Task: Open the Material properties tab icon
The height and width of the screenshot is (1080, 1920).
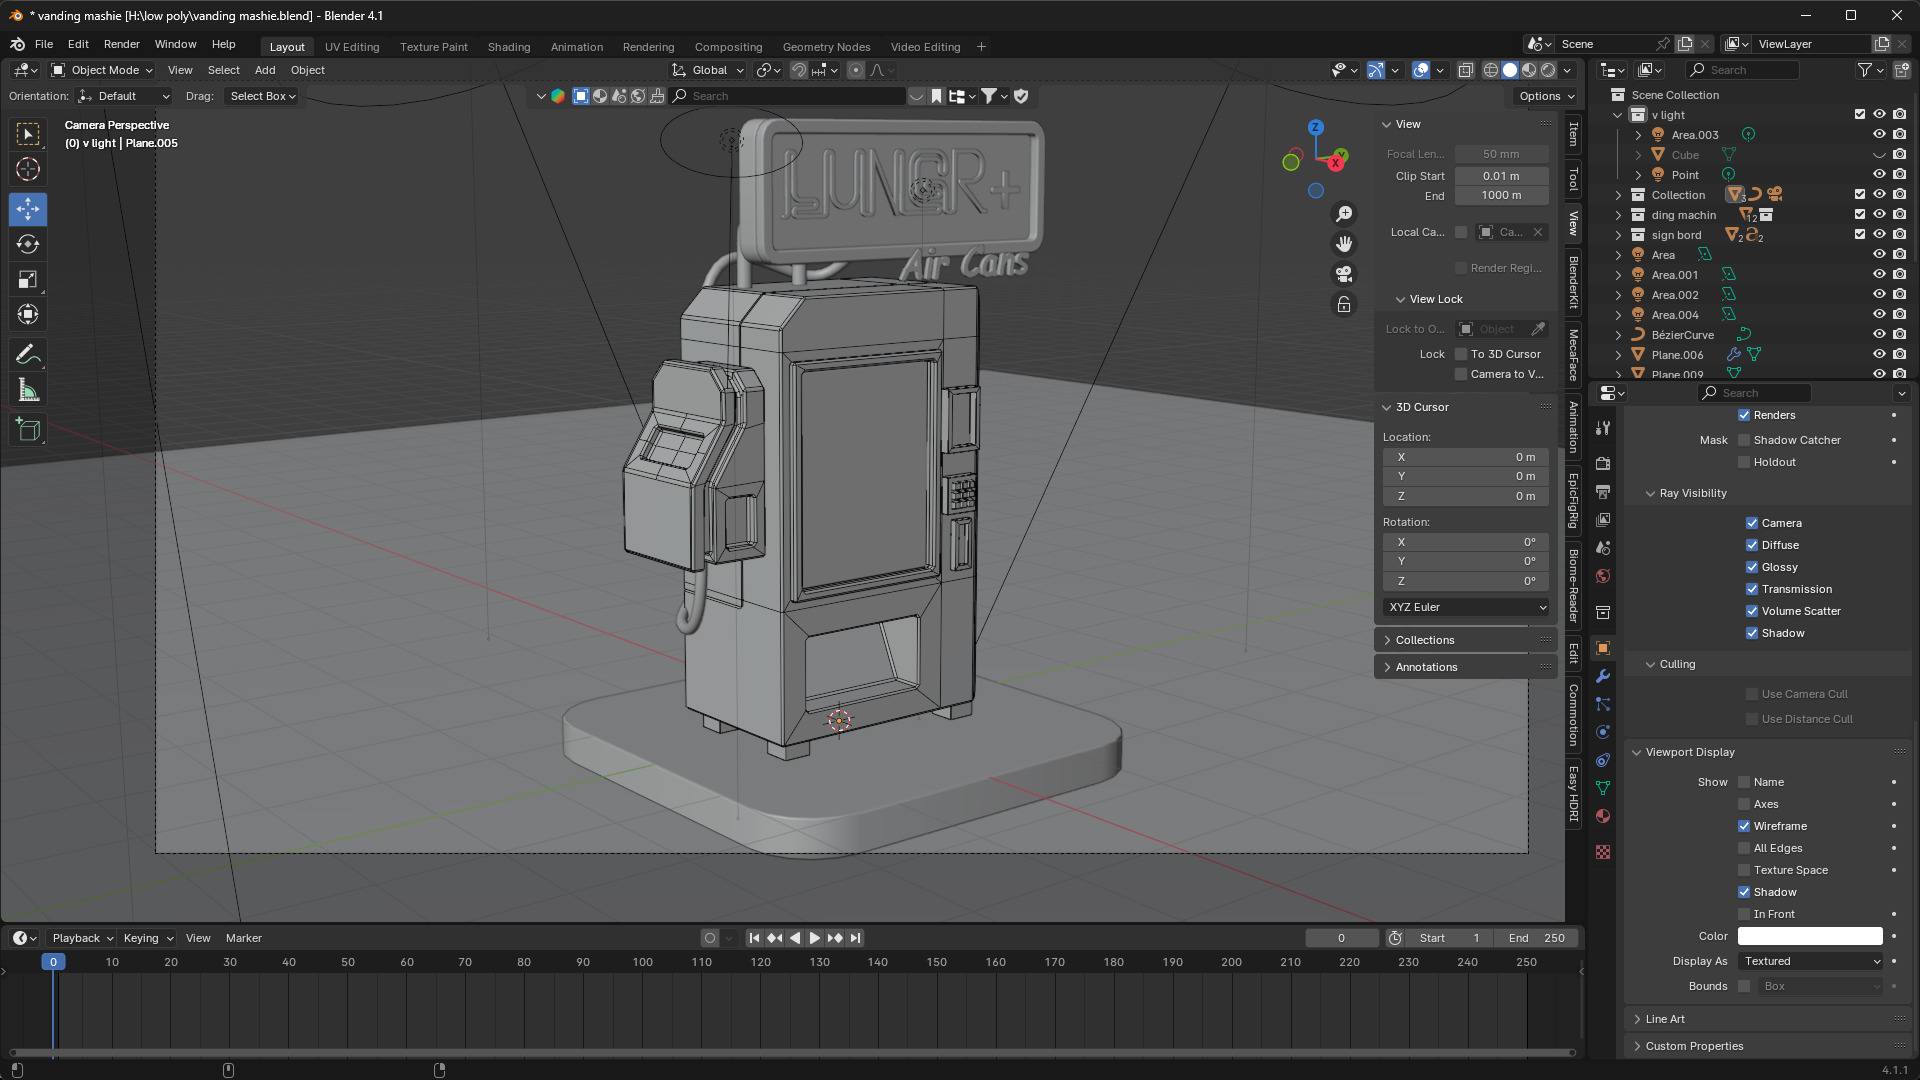Action: pos(1603,816)
